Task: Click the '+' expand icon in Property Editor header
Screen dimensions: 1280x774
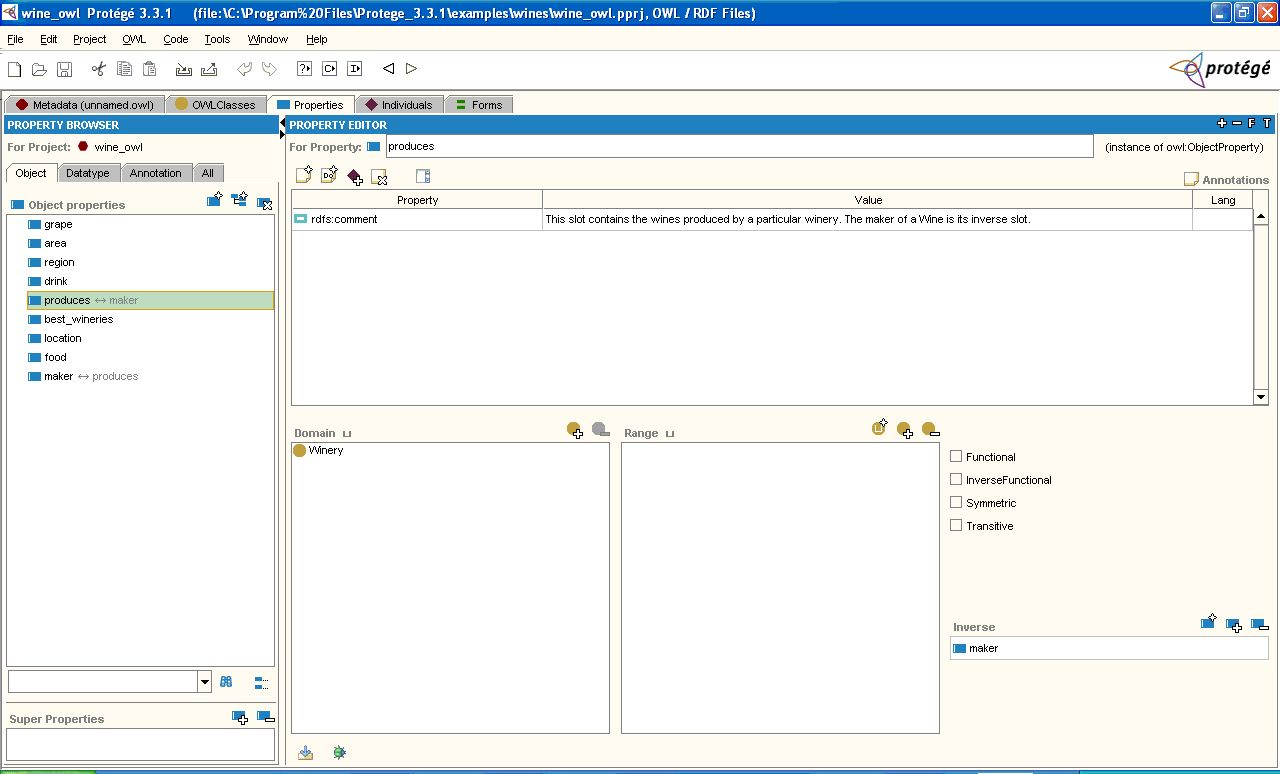Action: [x=1222, y=124]
